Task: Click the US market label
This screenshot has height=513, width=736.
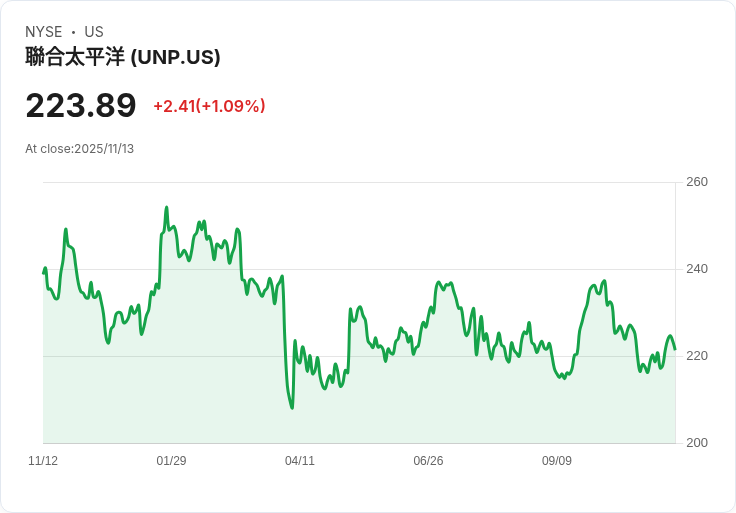Action: 94,32
